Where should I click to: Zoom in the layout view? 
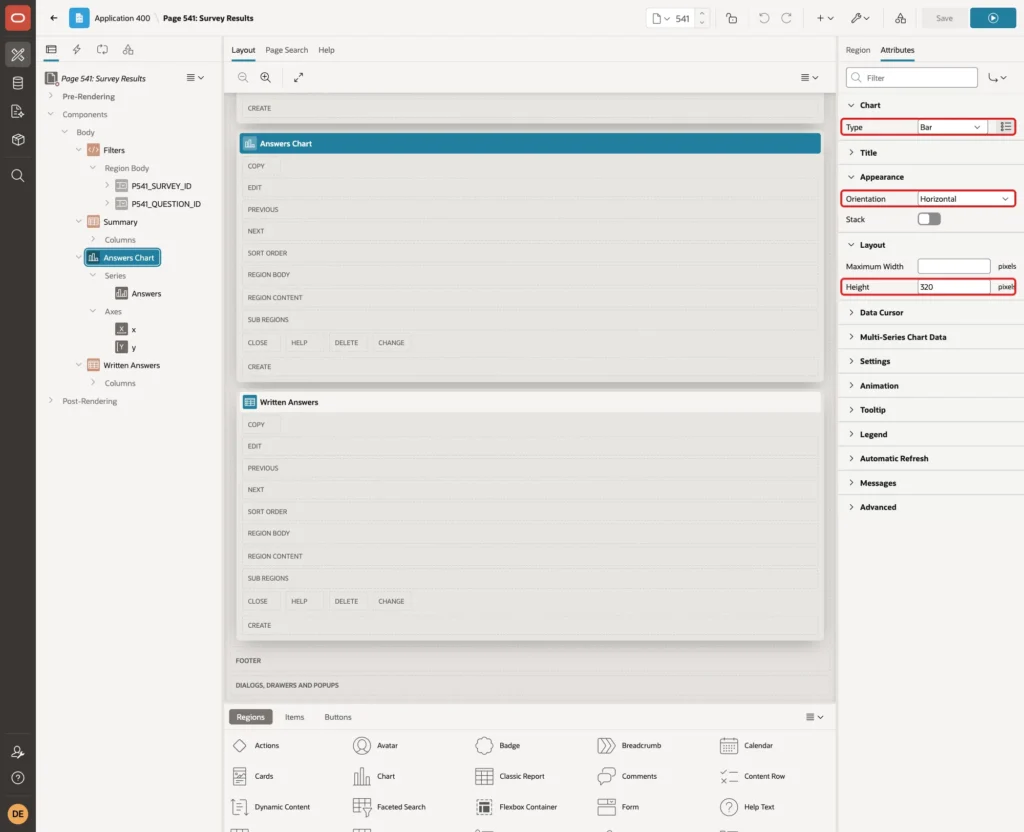coord(266,77)
